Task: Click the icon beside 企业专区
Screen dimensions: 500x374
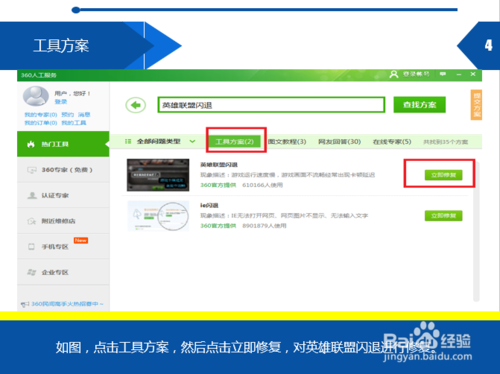Action: coord(32,272)
